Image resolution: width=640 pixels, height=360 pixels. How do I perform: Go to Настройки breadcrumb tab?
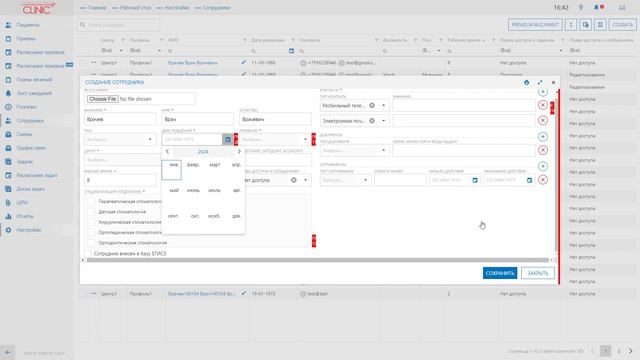[177, 8]
